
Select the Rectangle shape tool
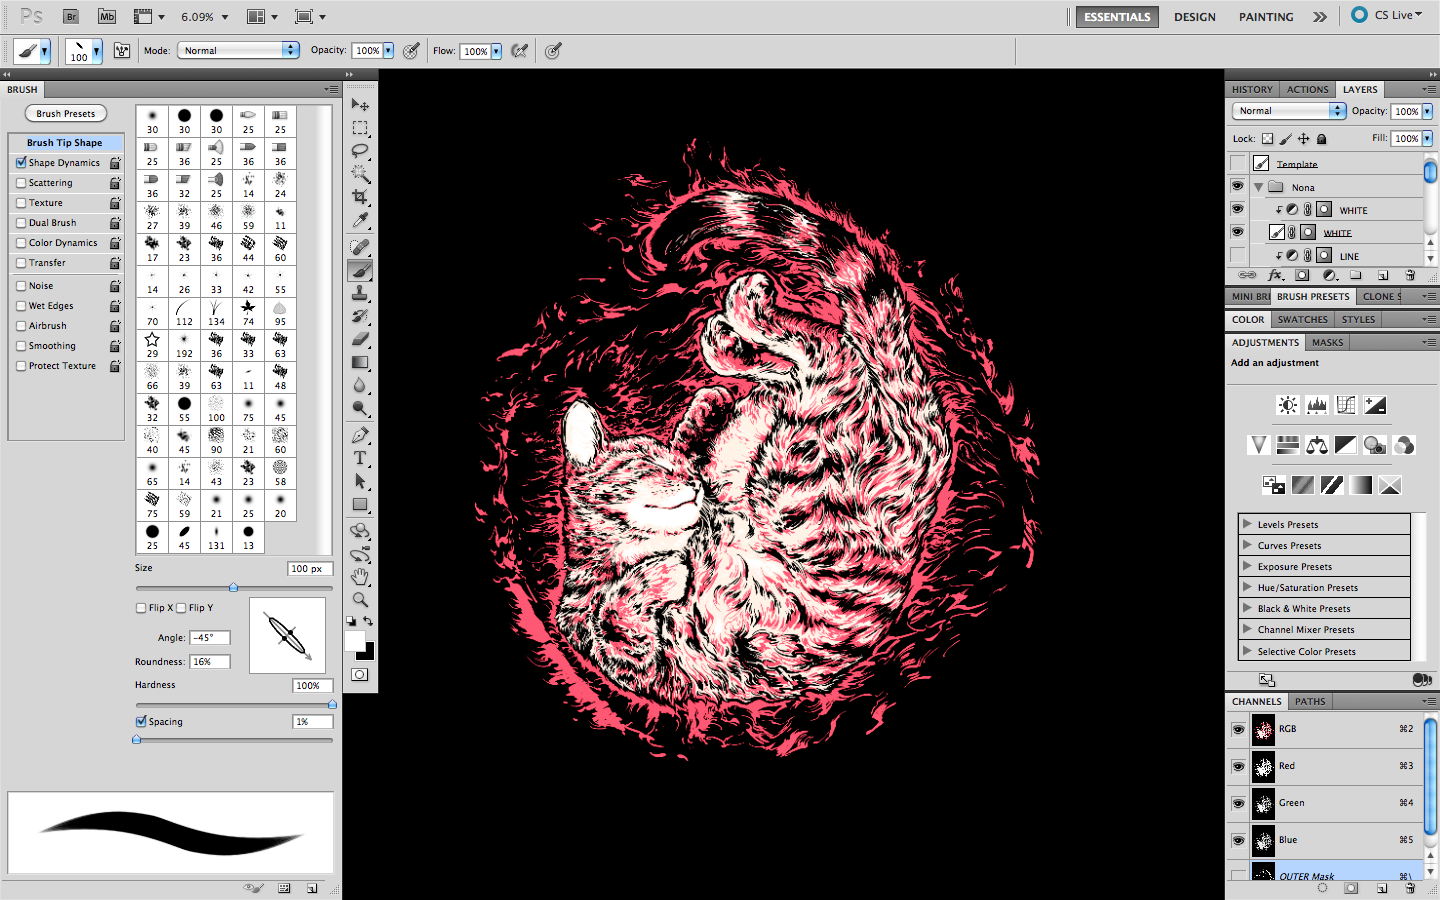tap(360, 504)
